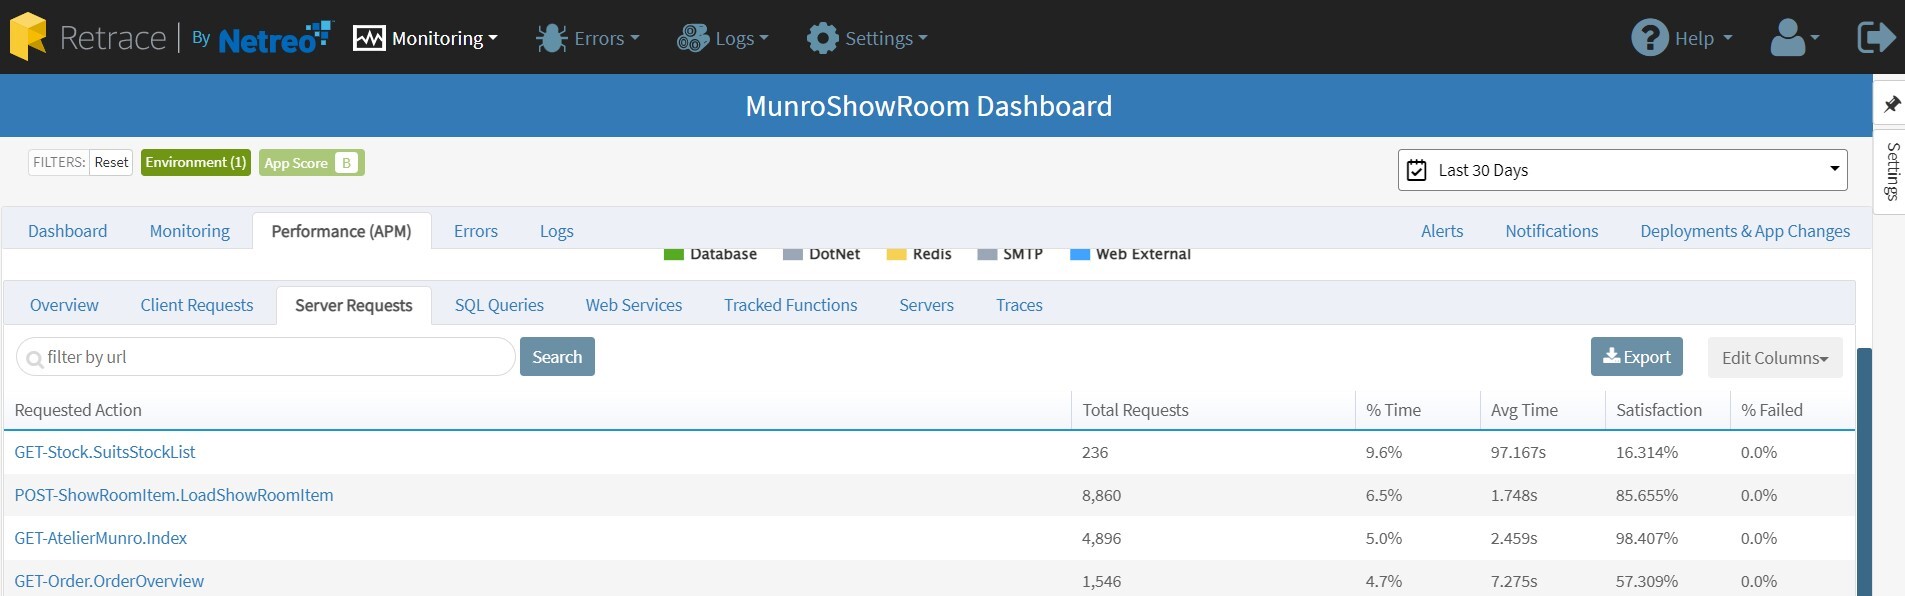Toggle the SMTP legend color swatch

987,254
